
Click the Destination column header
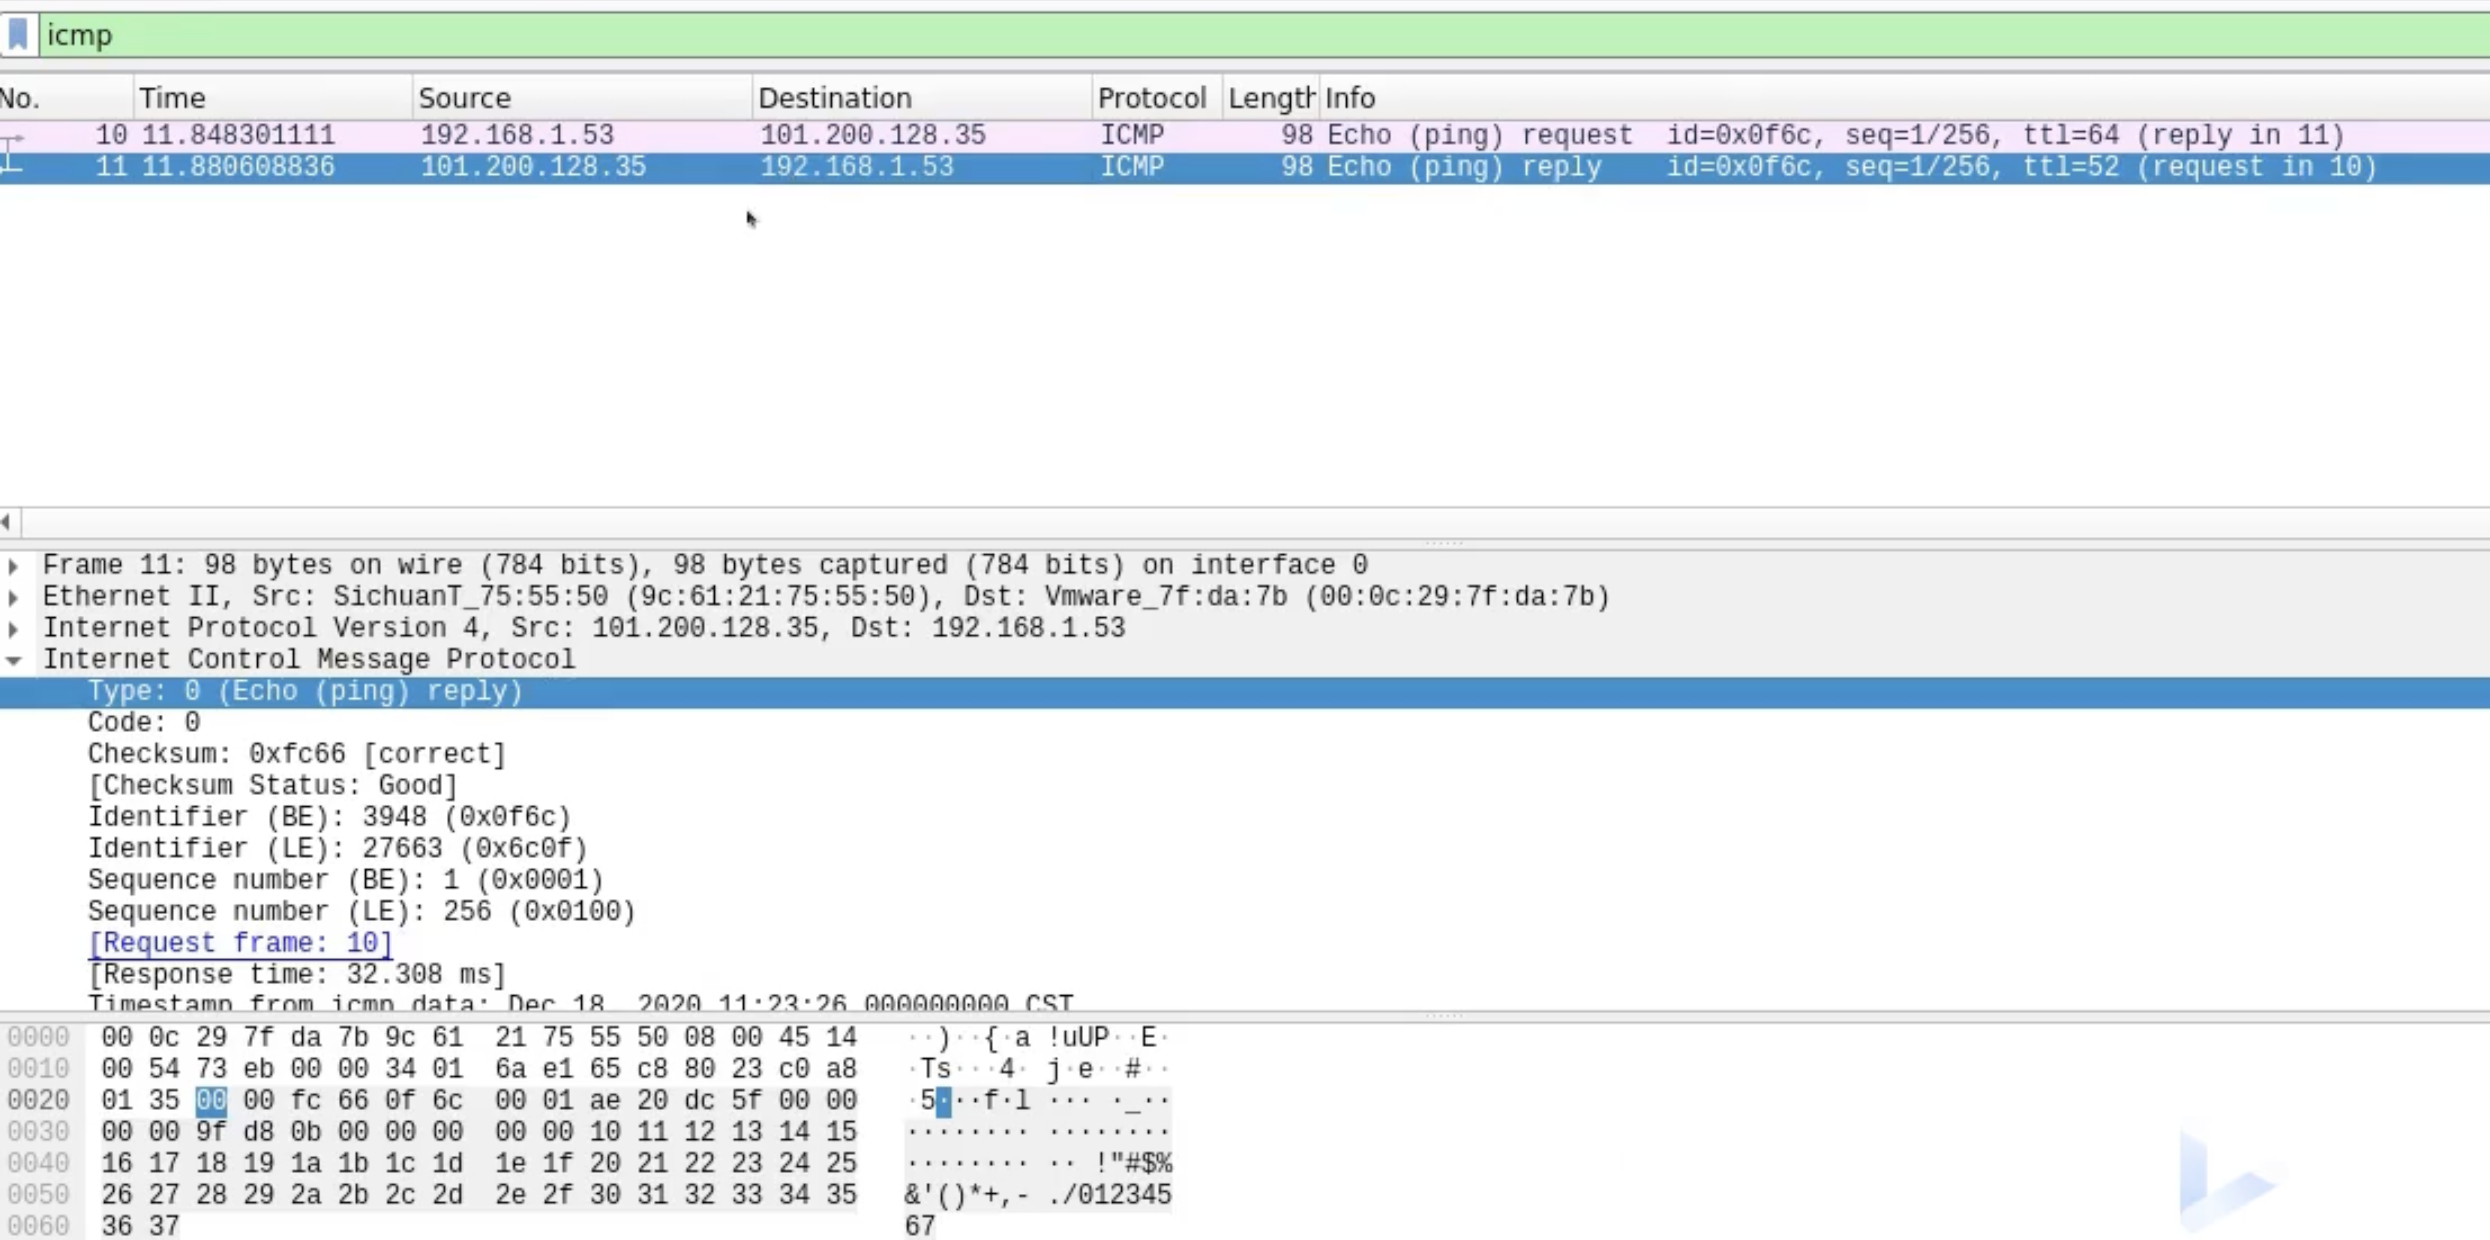coord(922,98)
